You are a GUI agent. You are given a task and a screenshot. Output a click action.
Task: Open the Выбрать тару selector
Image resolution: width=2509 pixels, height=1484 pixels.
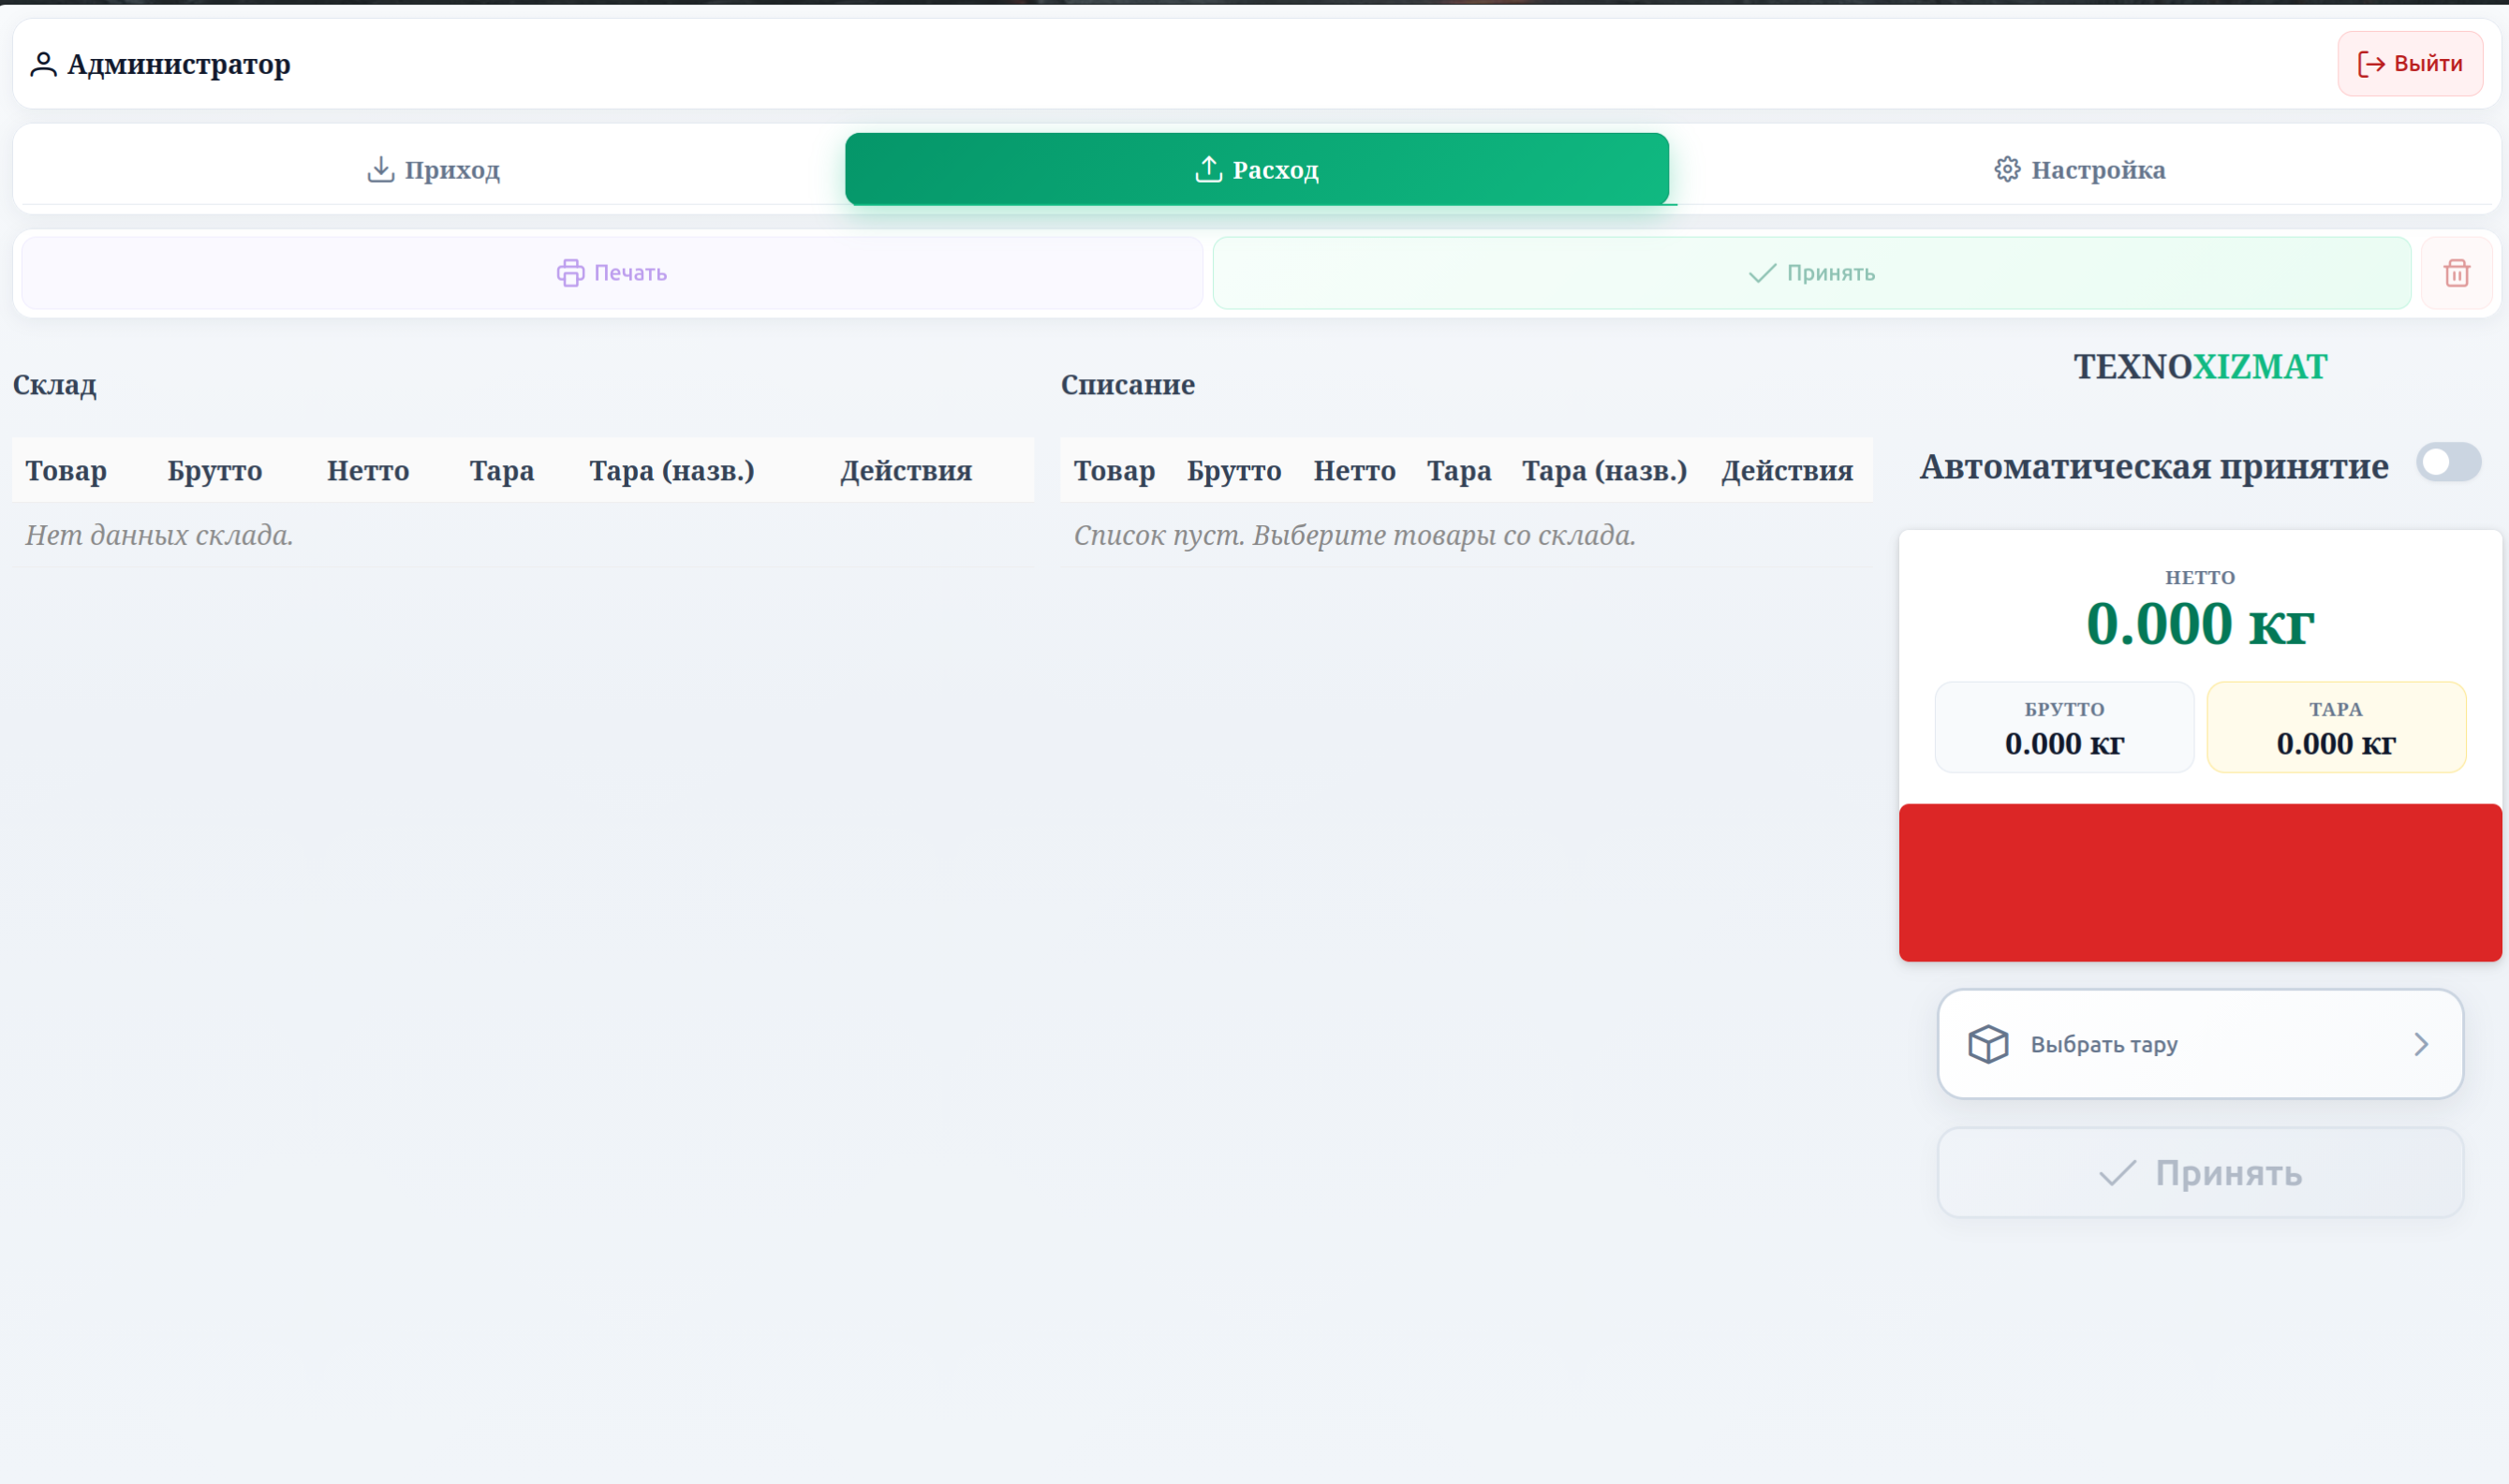[2200, 1044]
